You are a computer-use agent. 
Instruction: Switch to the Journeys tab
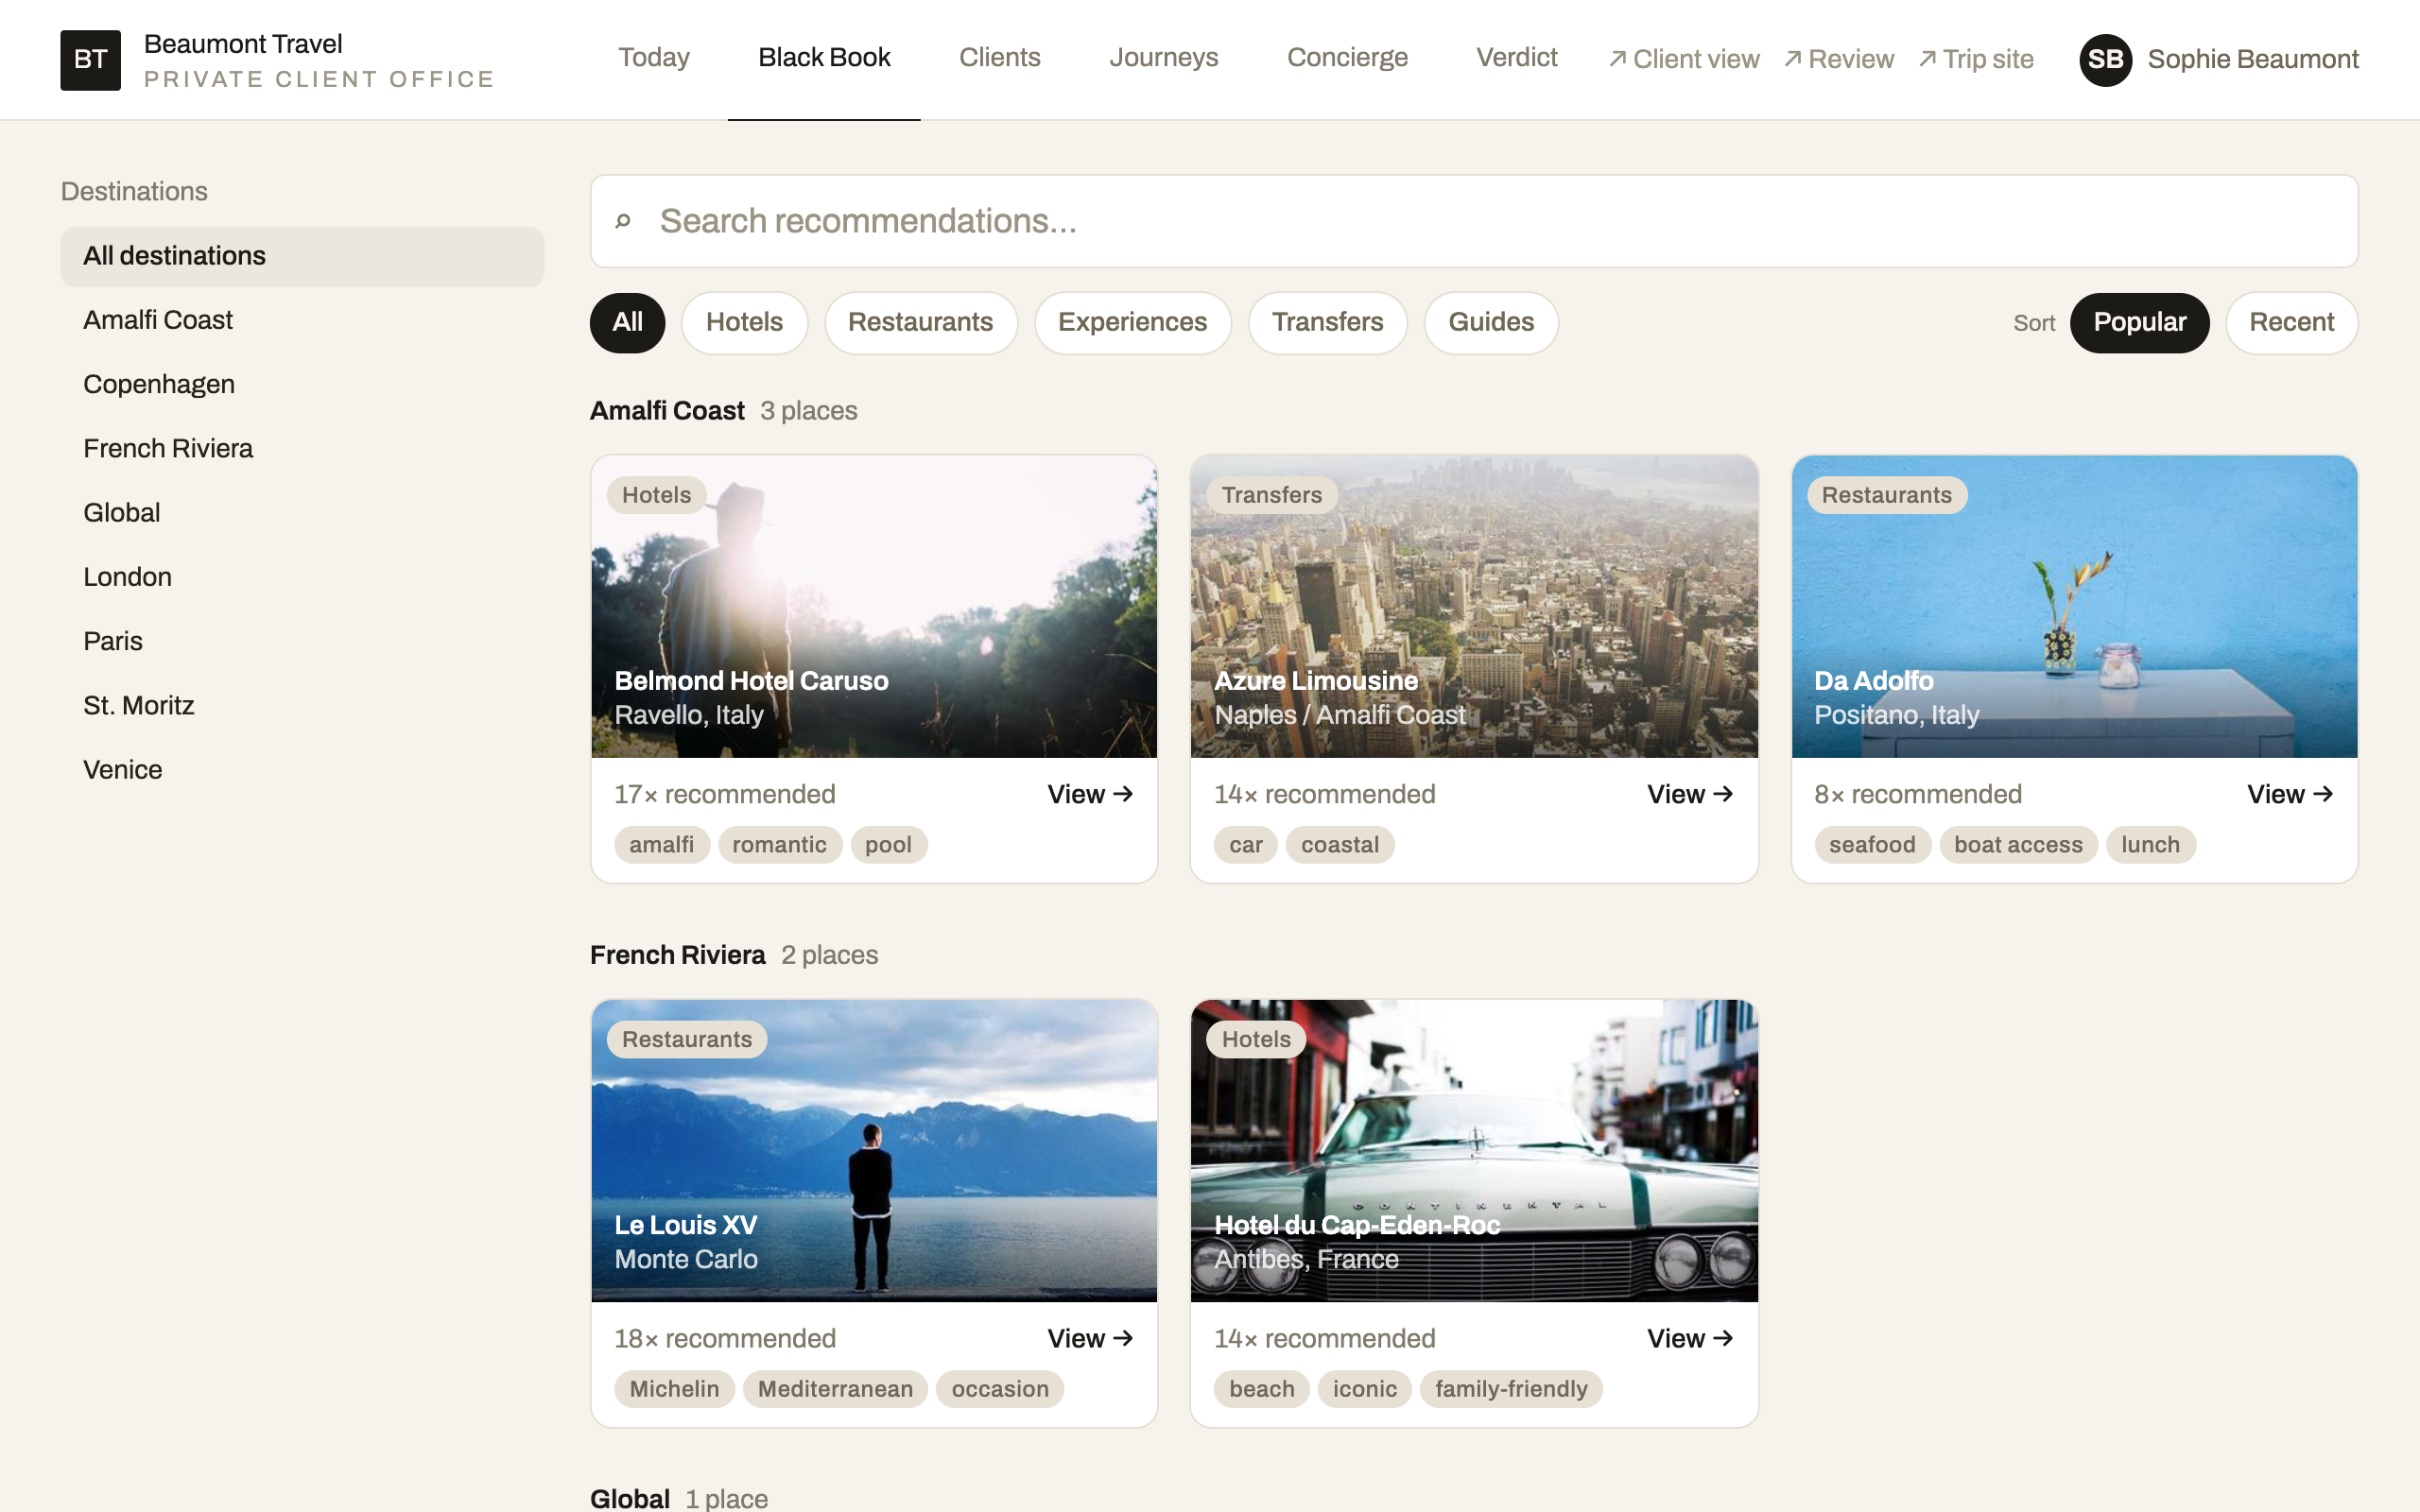[1163, 58]
